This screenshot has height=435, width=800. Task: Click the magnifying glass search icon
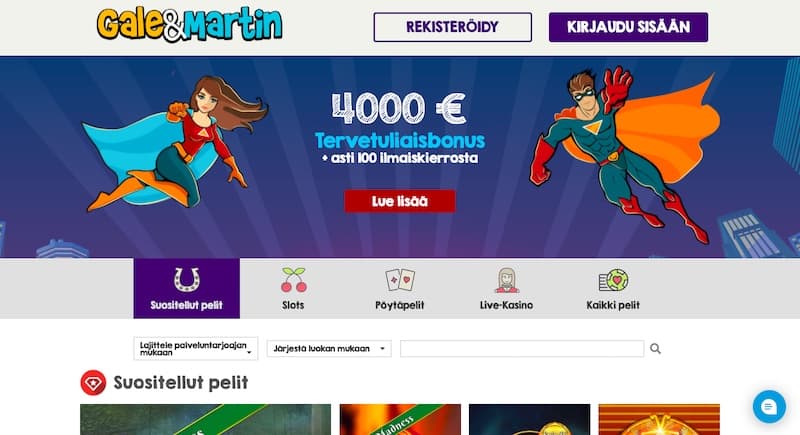pyautogui.click(x=656, y=349)
